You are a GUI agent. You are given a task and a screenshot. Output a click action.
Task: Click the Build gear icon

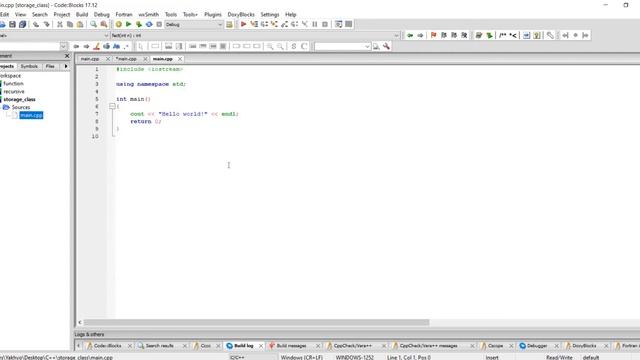[118, 24]
